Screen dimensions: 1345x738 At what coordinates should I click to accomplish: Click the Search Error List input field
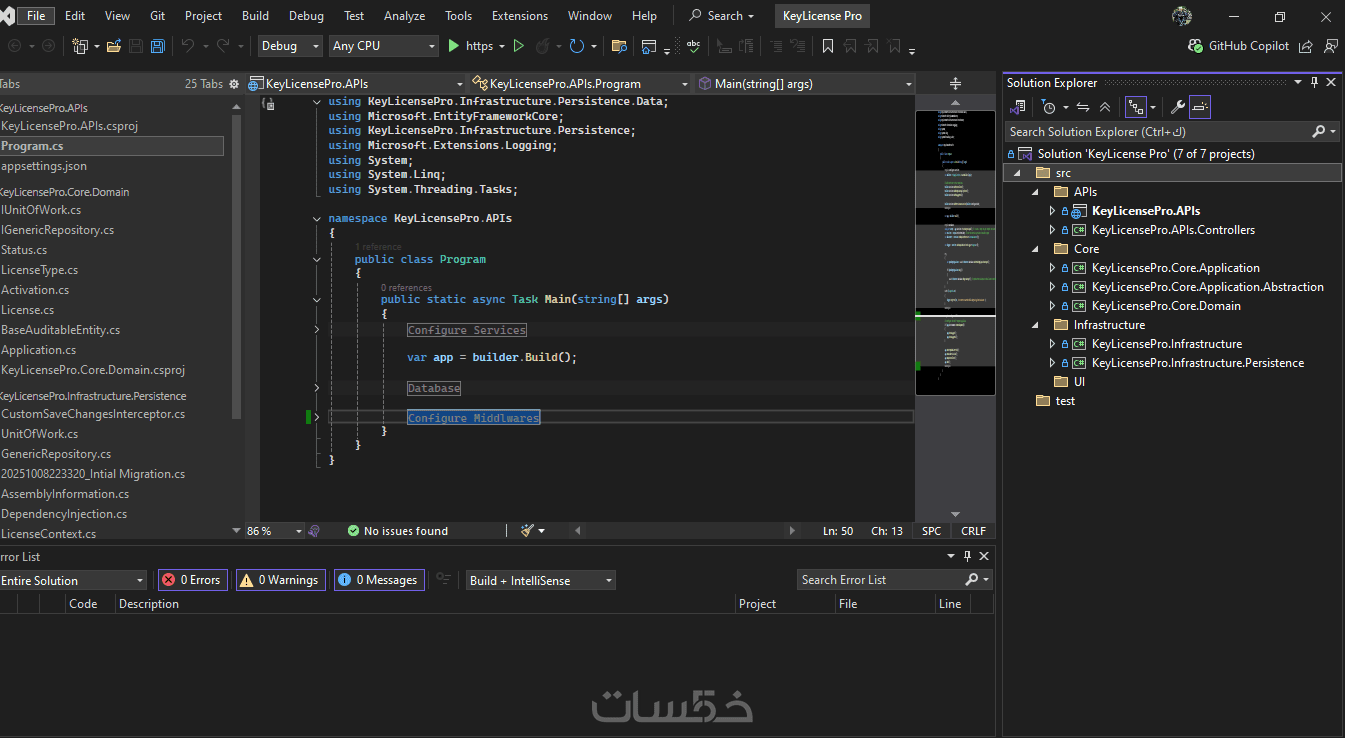[x=880, y=580]
